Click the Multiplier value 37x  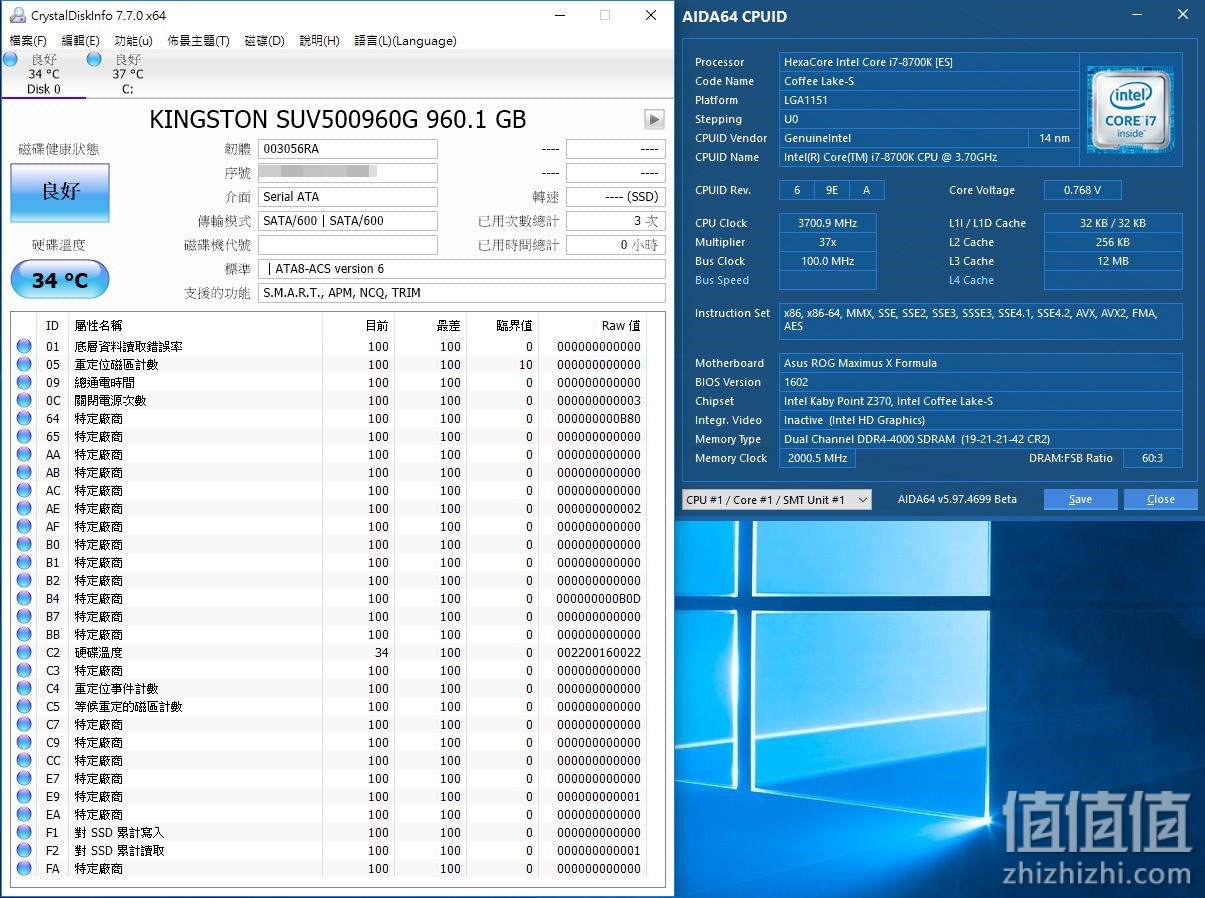(828, 242)
